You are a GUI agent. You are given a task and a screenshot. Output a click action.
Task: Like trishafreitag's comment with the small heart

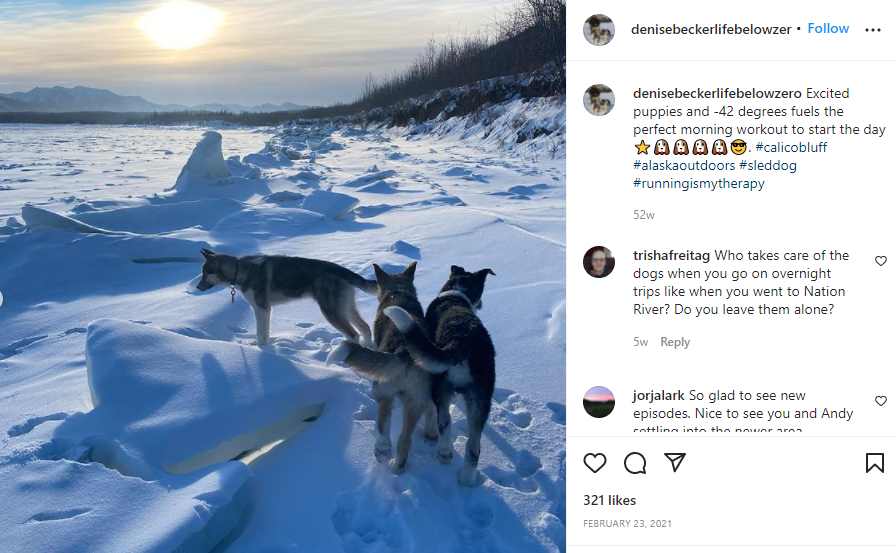(x=881, y=261)
